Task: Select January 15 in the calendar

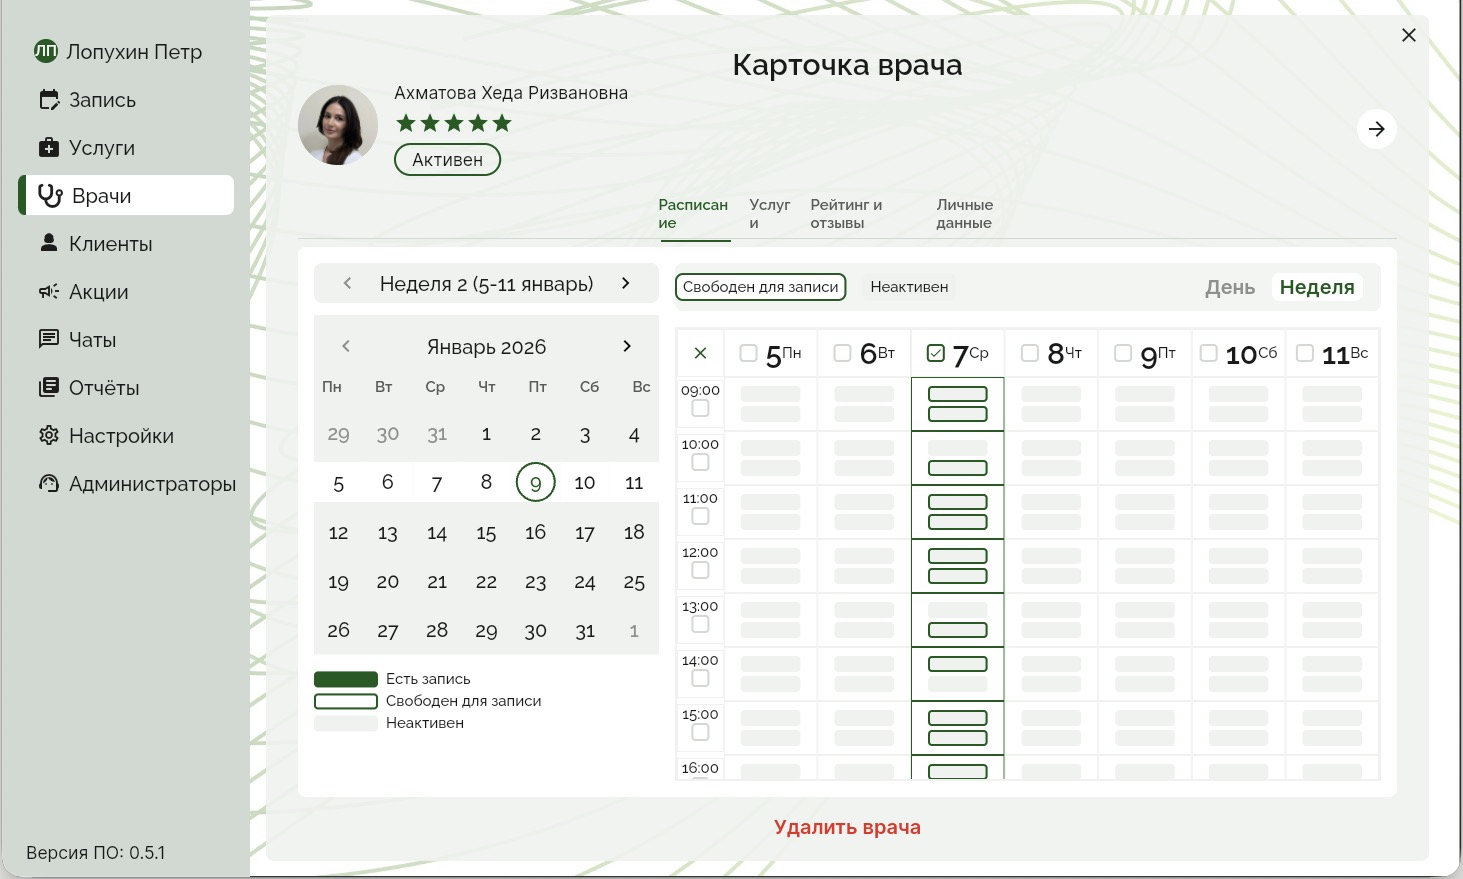Action: [x=486, y=532]
